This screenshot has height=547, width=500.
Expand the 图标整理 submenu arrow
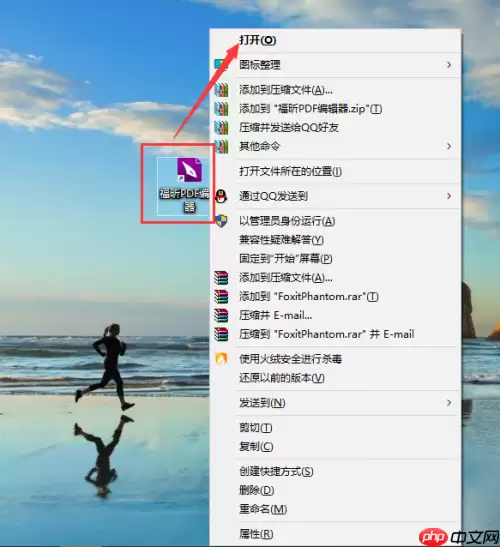pyautogui.click(x=449, y=65)
